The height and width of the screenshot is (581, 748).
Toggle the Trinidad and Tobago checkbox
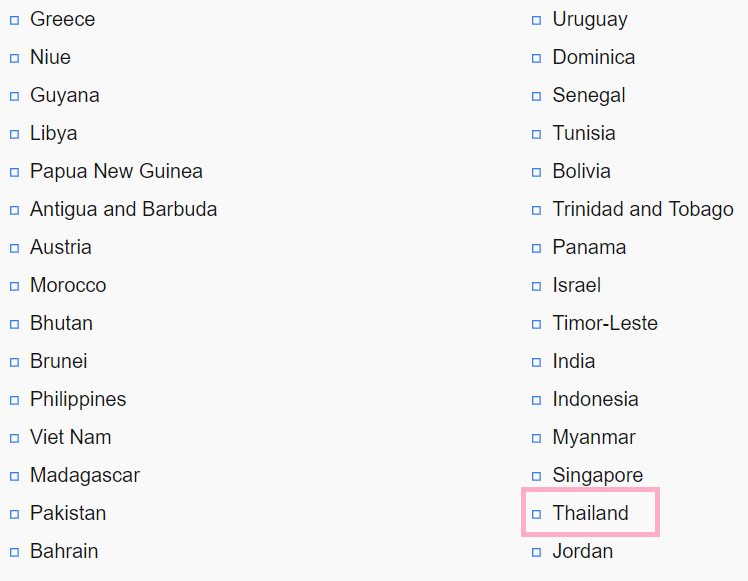537,210
